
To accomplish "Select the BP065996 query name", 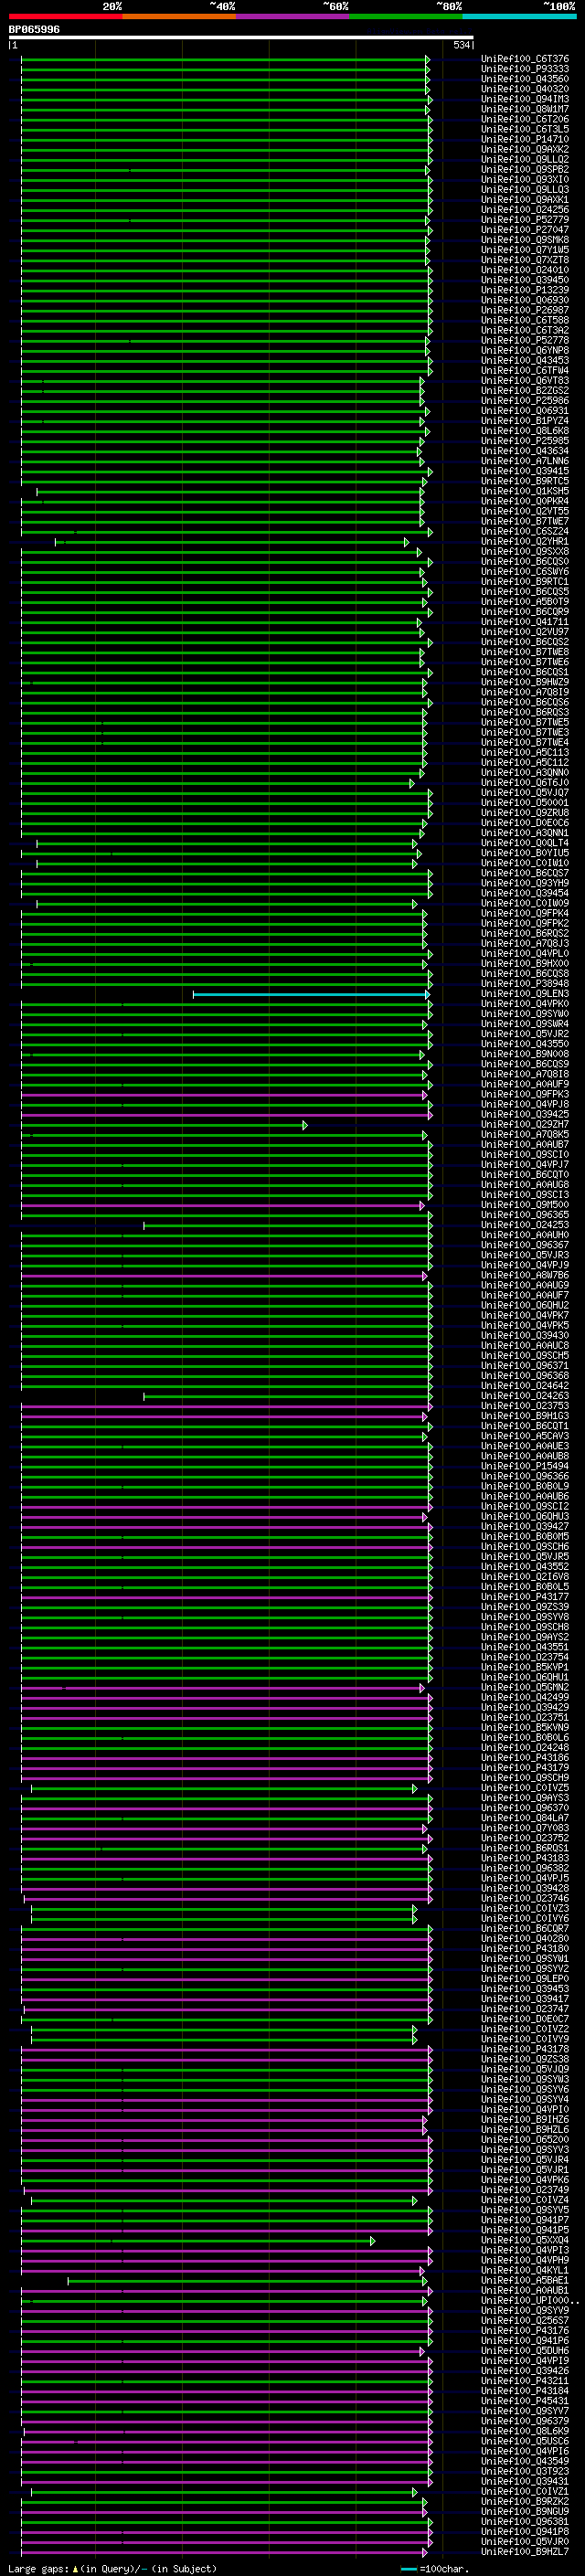I will (34, 29).
